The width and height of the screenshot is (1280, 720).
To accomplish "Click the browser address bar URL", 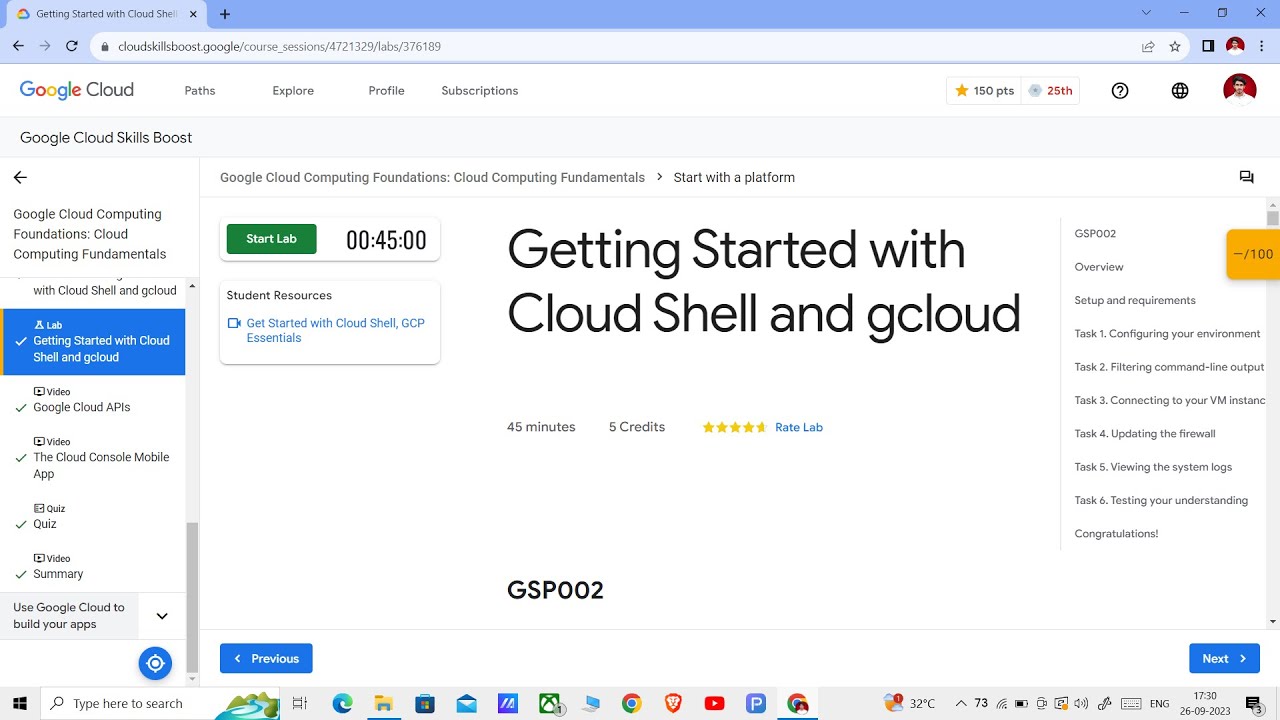I will [279, 46].
